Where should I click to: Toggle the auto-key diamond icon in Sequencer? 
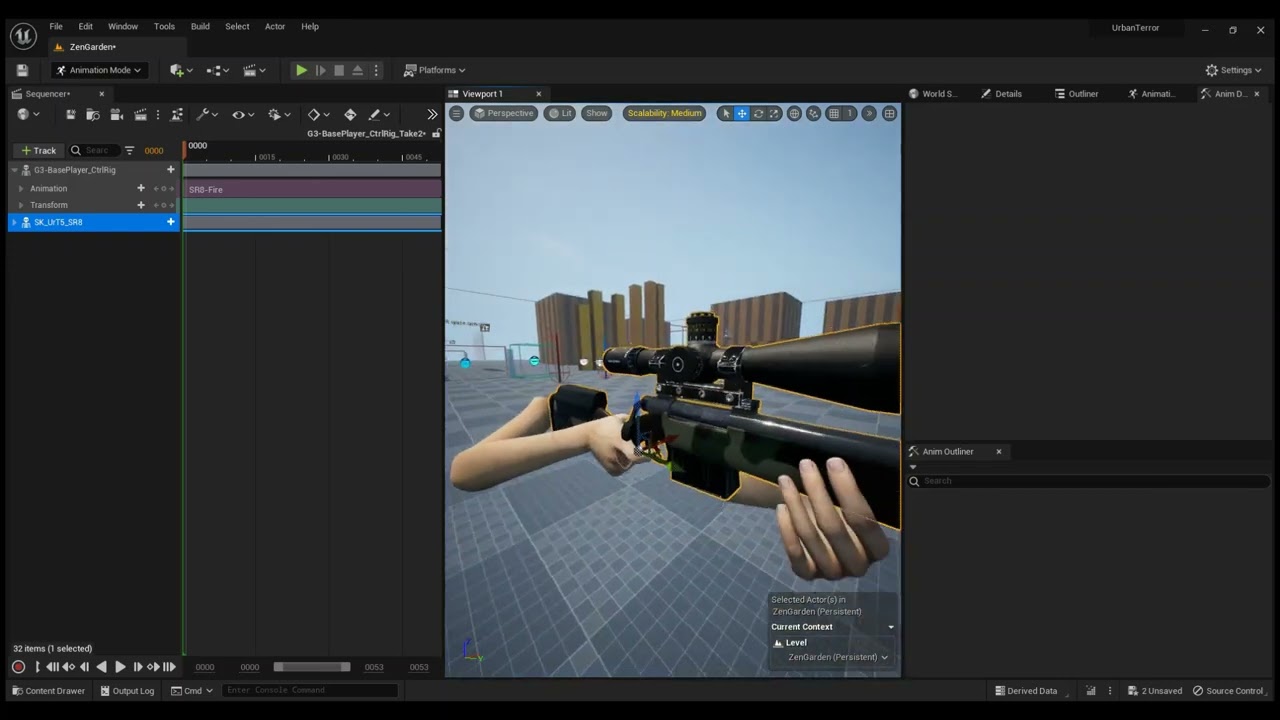350,115
